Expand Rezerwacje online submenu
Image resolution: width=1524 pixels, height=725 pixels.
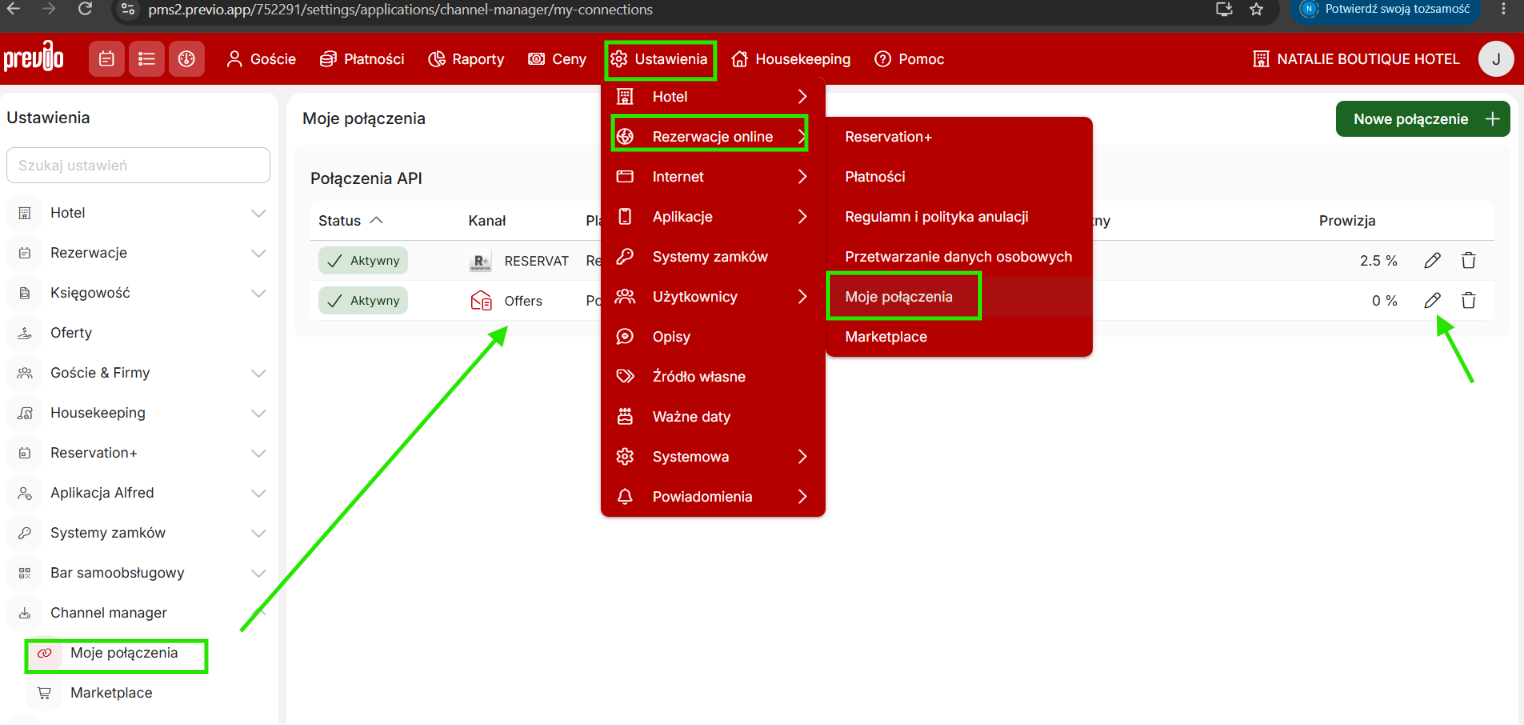click(x=713, y=137)
